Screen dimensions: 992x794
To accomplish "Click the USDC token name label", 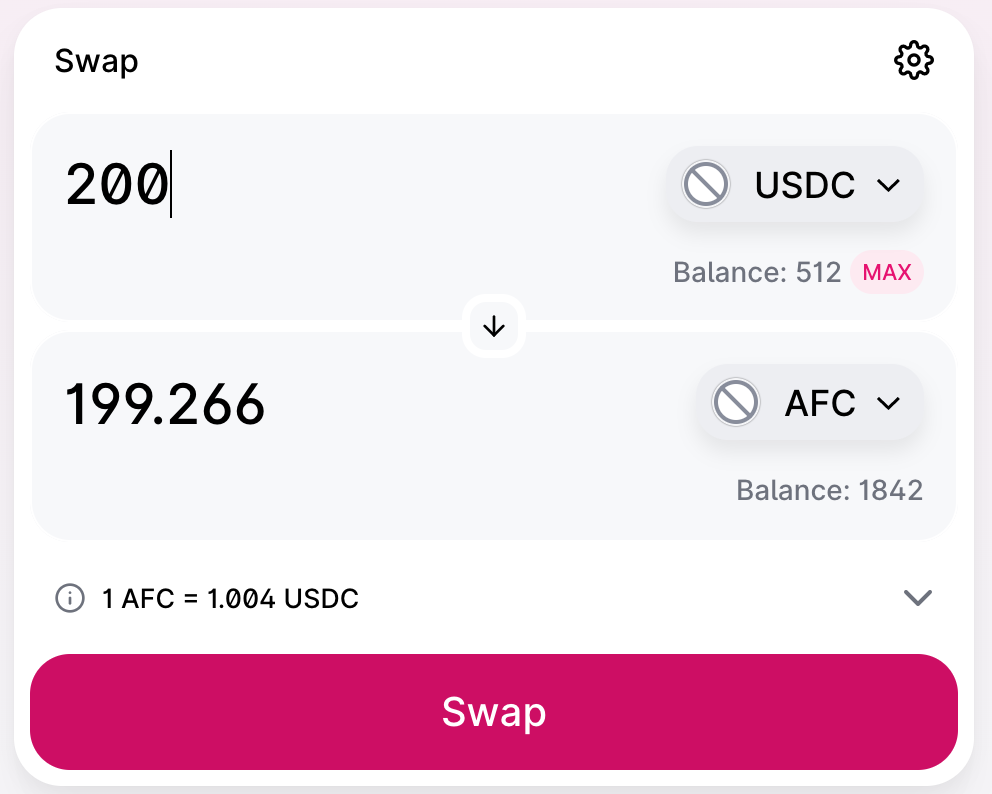I will (x=805, y=185).
